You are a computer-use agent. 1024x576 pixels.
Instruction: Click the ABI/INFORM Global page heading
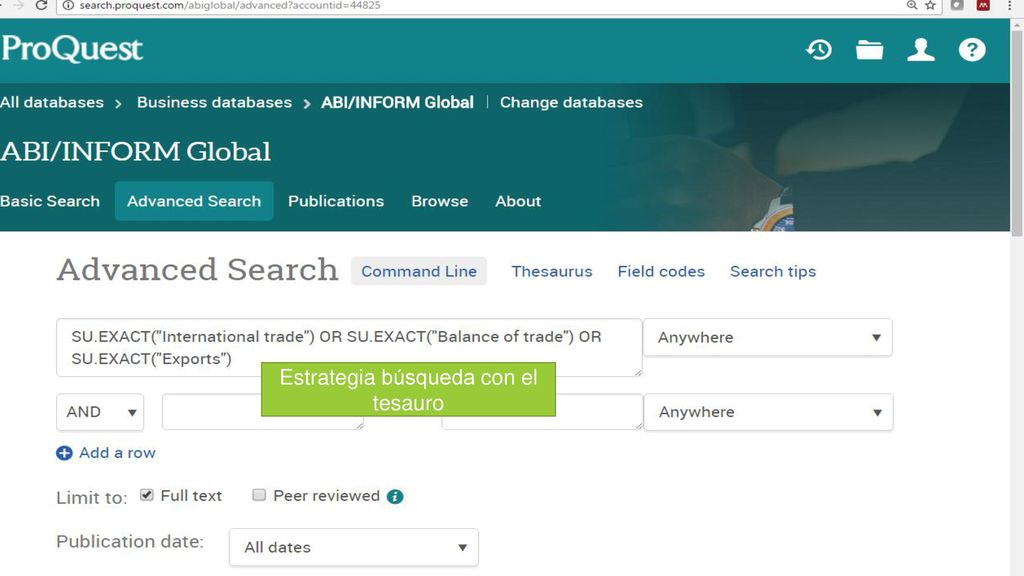(x=135, y=152)
